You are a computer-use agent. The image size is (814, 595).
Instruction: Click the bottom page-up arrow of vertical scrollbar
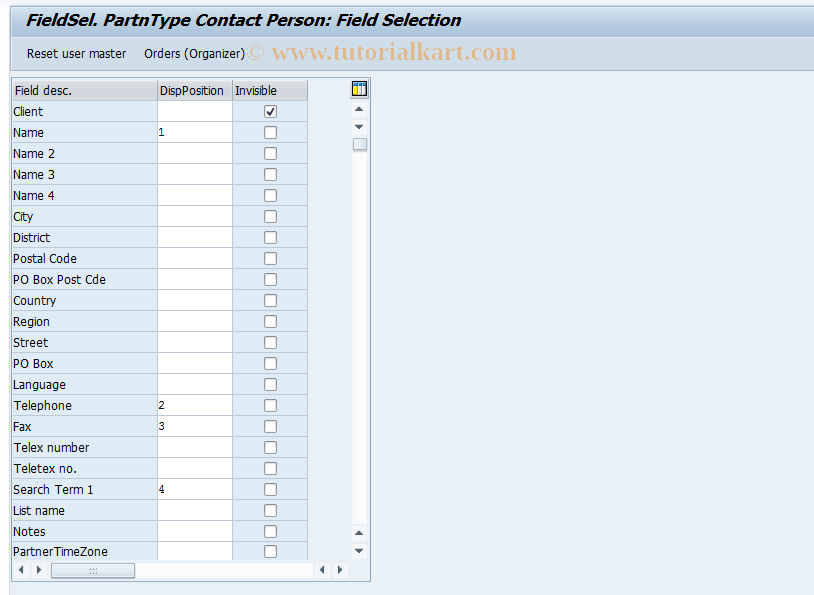[359, 533]
